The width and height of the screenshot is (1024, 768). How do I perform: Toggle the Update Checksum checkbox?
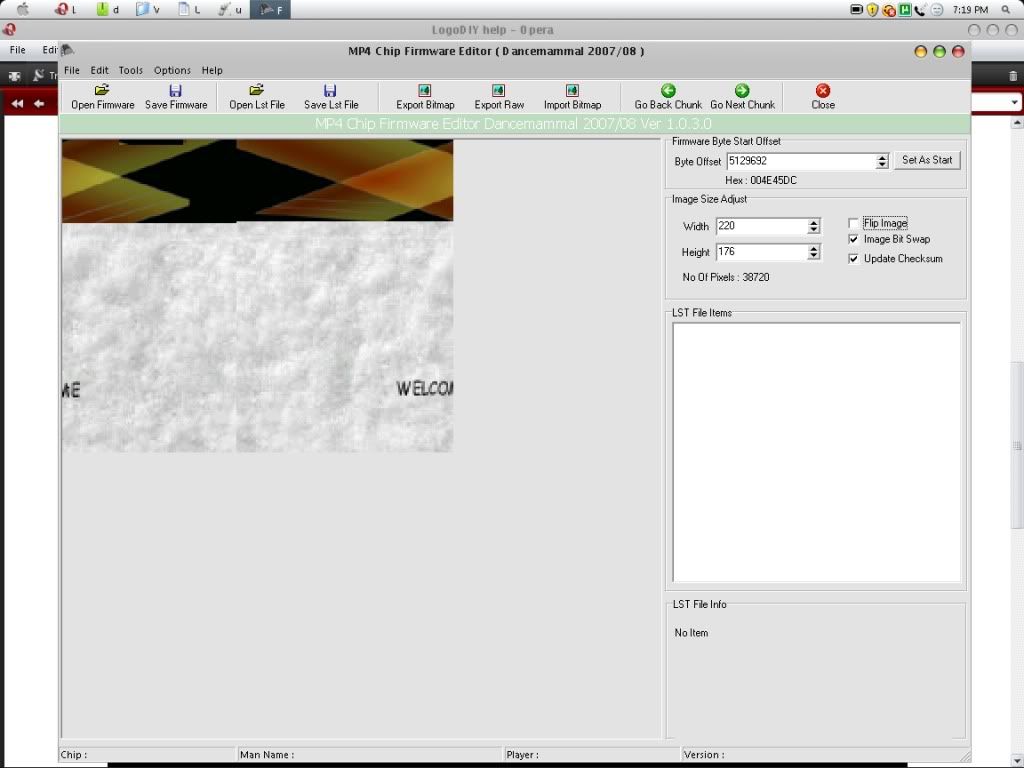[x=854, y=259]
